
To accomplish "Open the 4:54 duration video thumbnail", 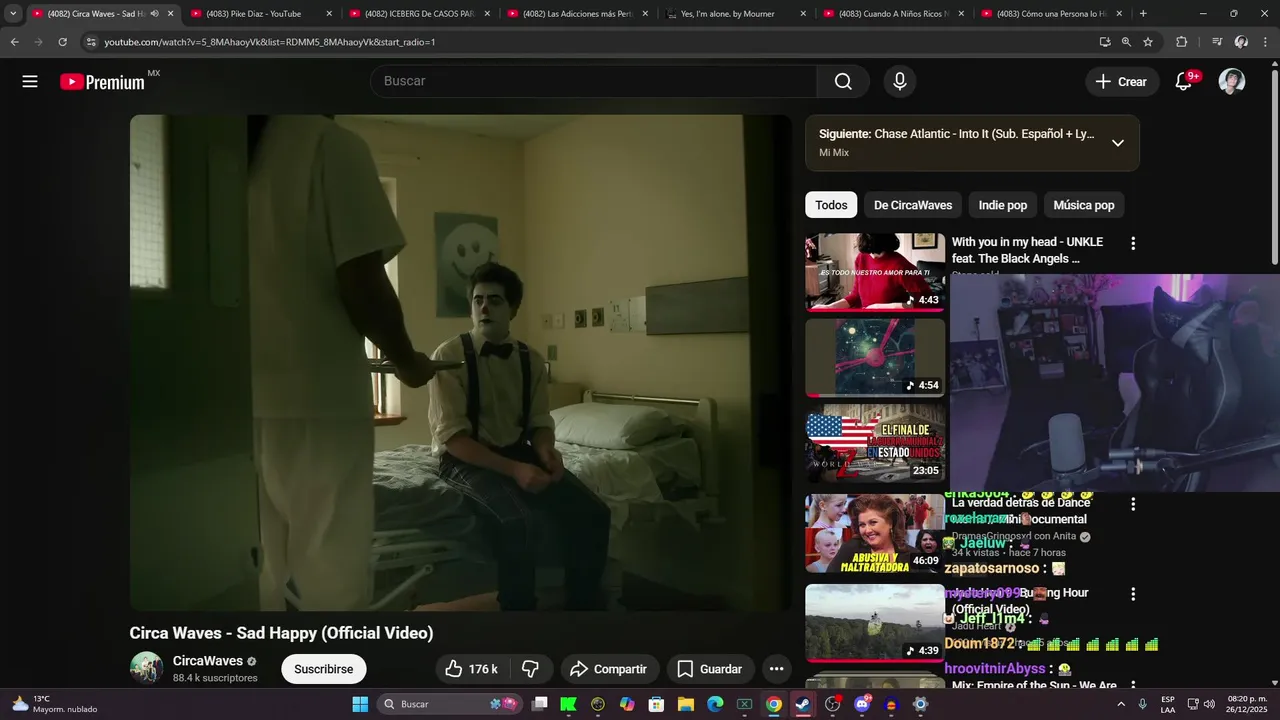I will tap(875, 357).
